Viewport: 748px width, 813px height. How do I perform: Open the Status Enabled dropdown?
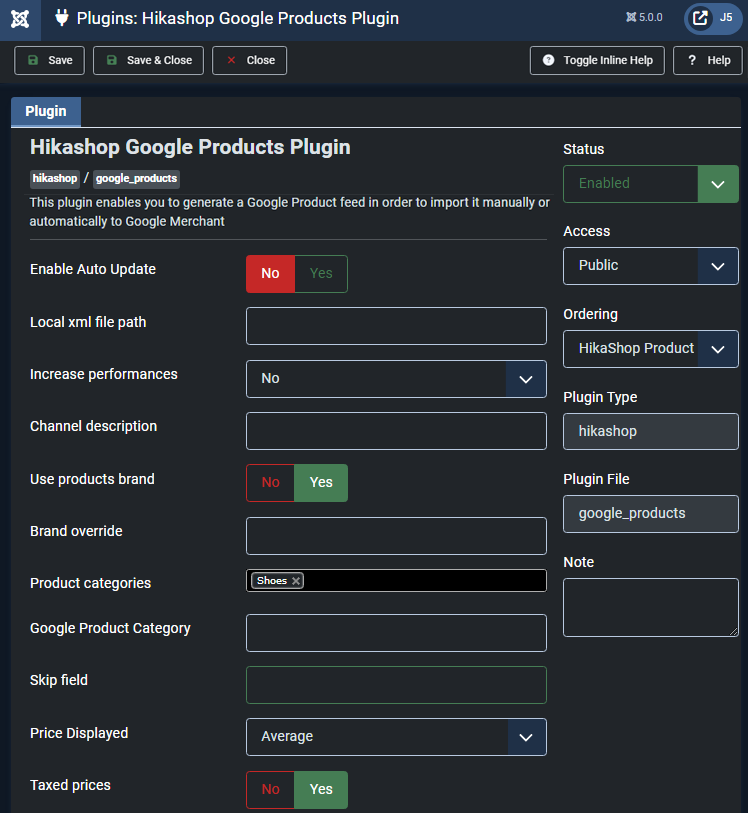[x=651, y=184]
